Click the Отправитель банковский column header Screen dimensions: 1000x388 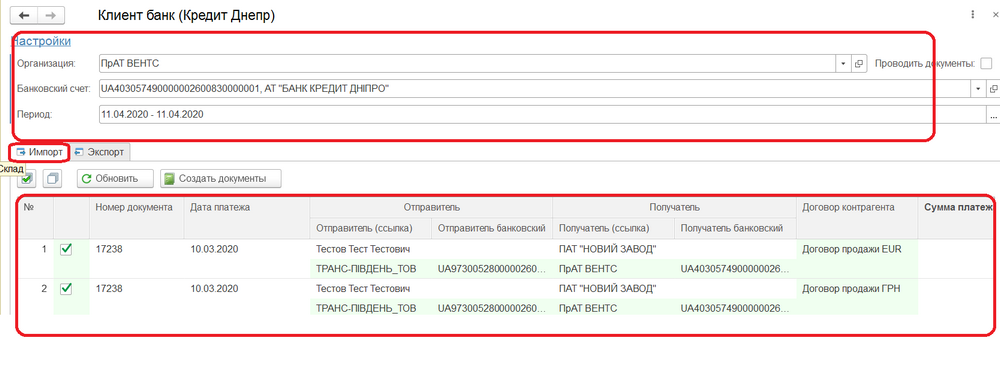[x=491, y=228]
